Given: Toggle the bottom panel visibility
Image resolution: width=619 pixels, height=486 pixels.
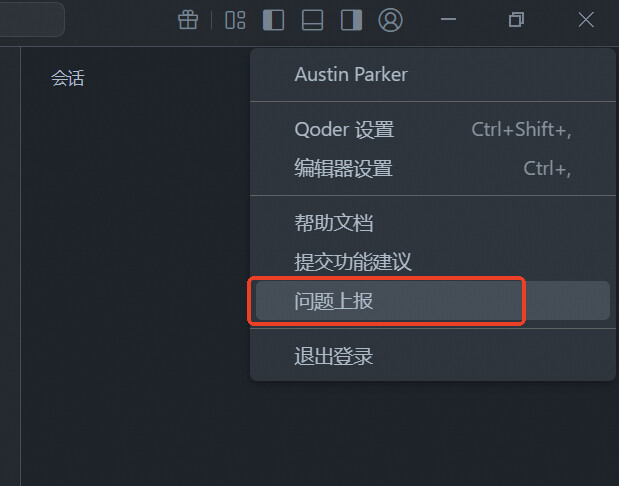Looking at the screenshot, I should point(312,20).
